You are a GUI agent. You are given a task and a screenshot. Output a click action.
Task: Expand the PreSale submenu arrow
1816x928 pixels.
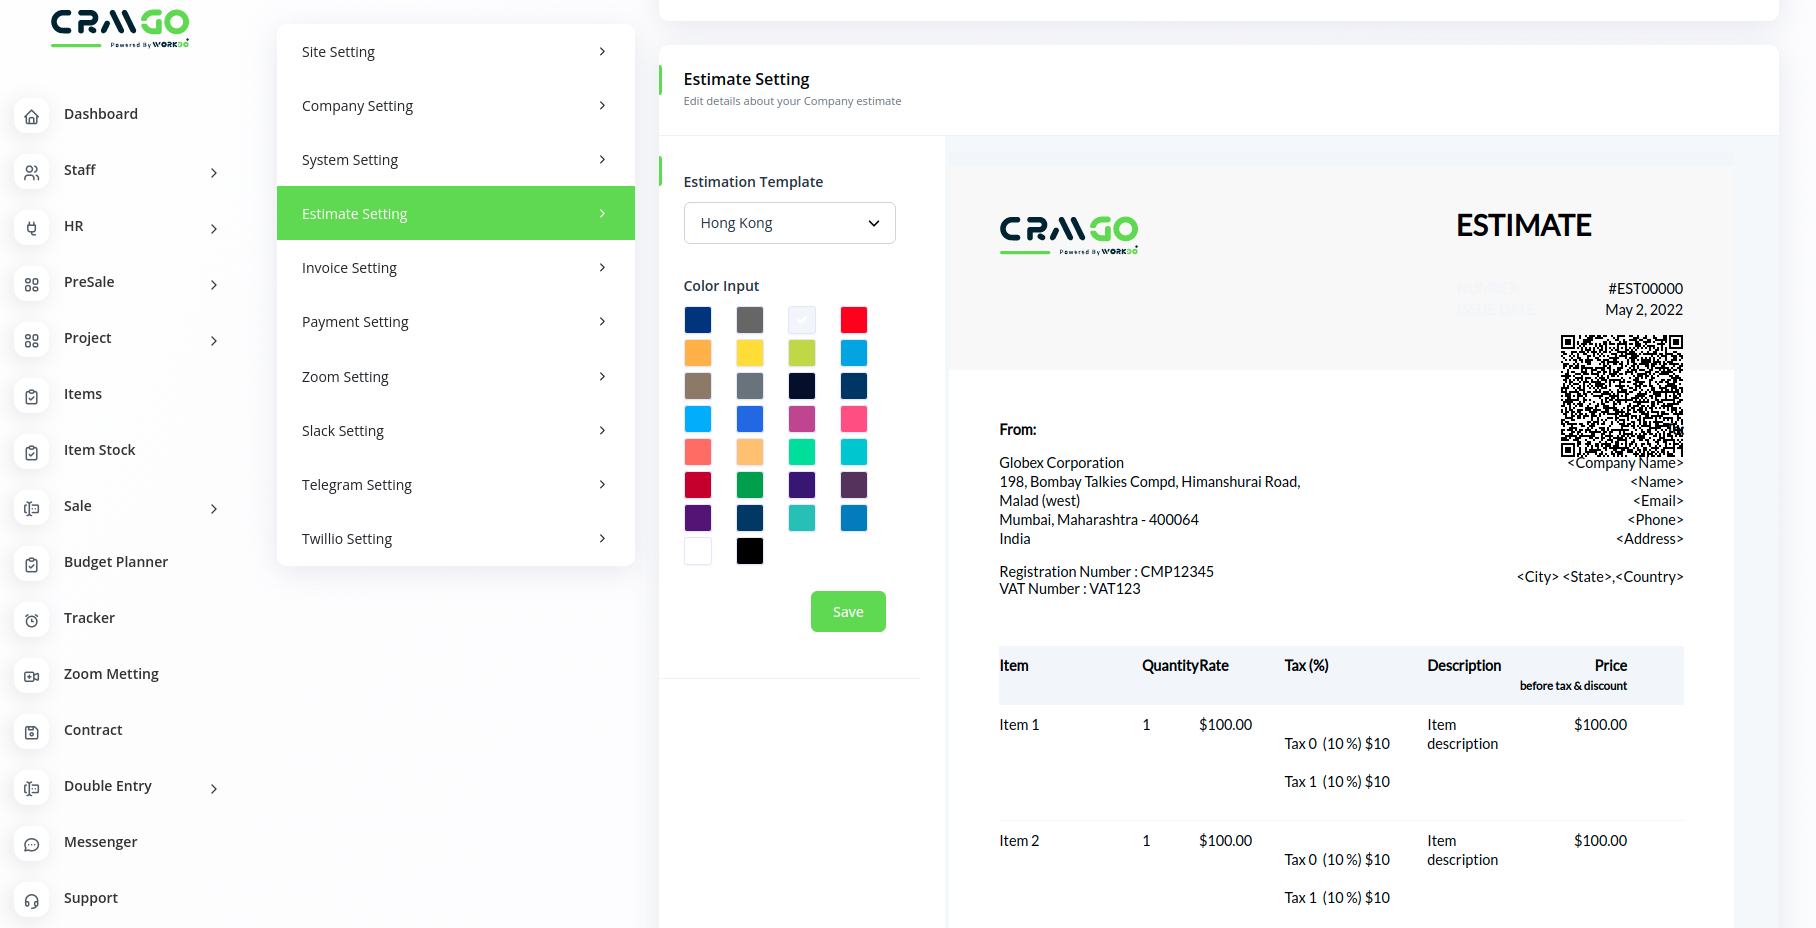pos(214,285)
